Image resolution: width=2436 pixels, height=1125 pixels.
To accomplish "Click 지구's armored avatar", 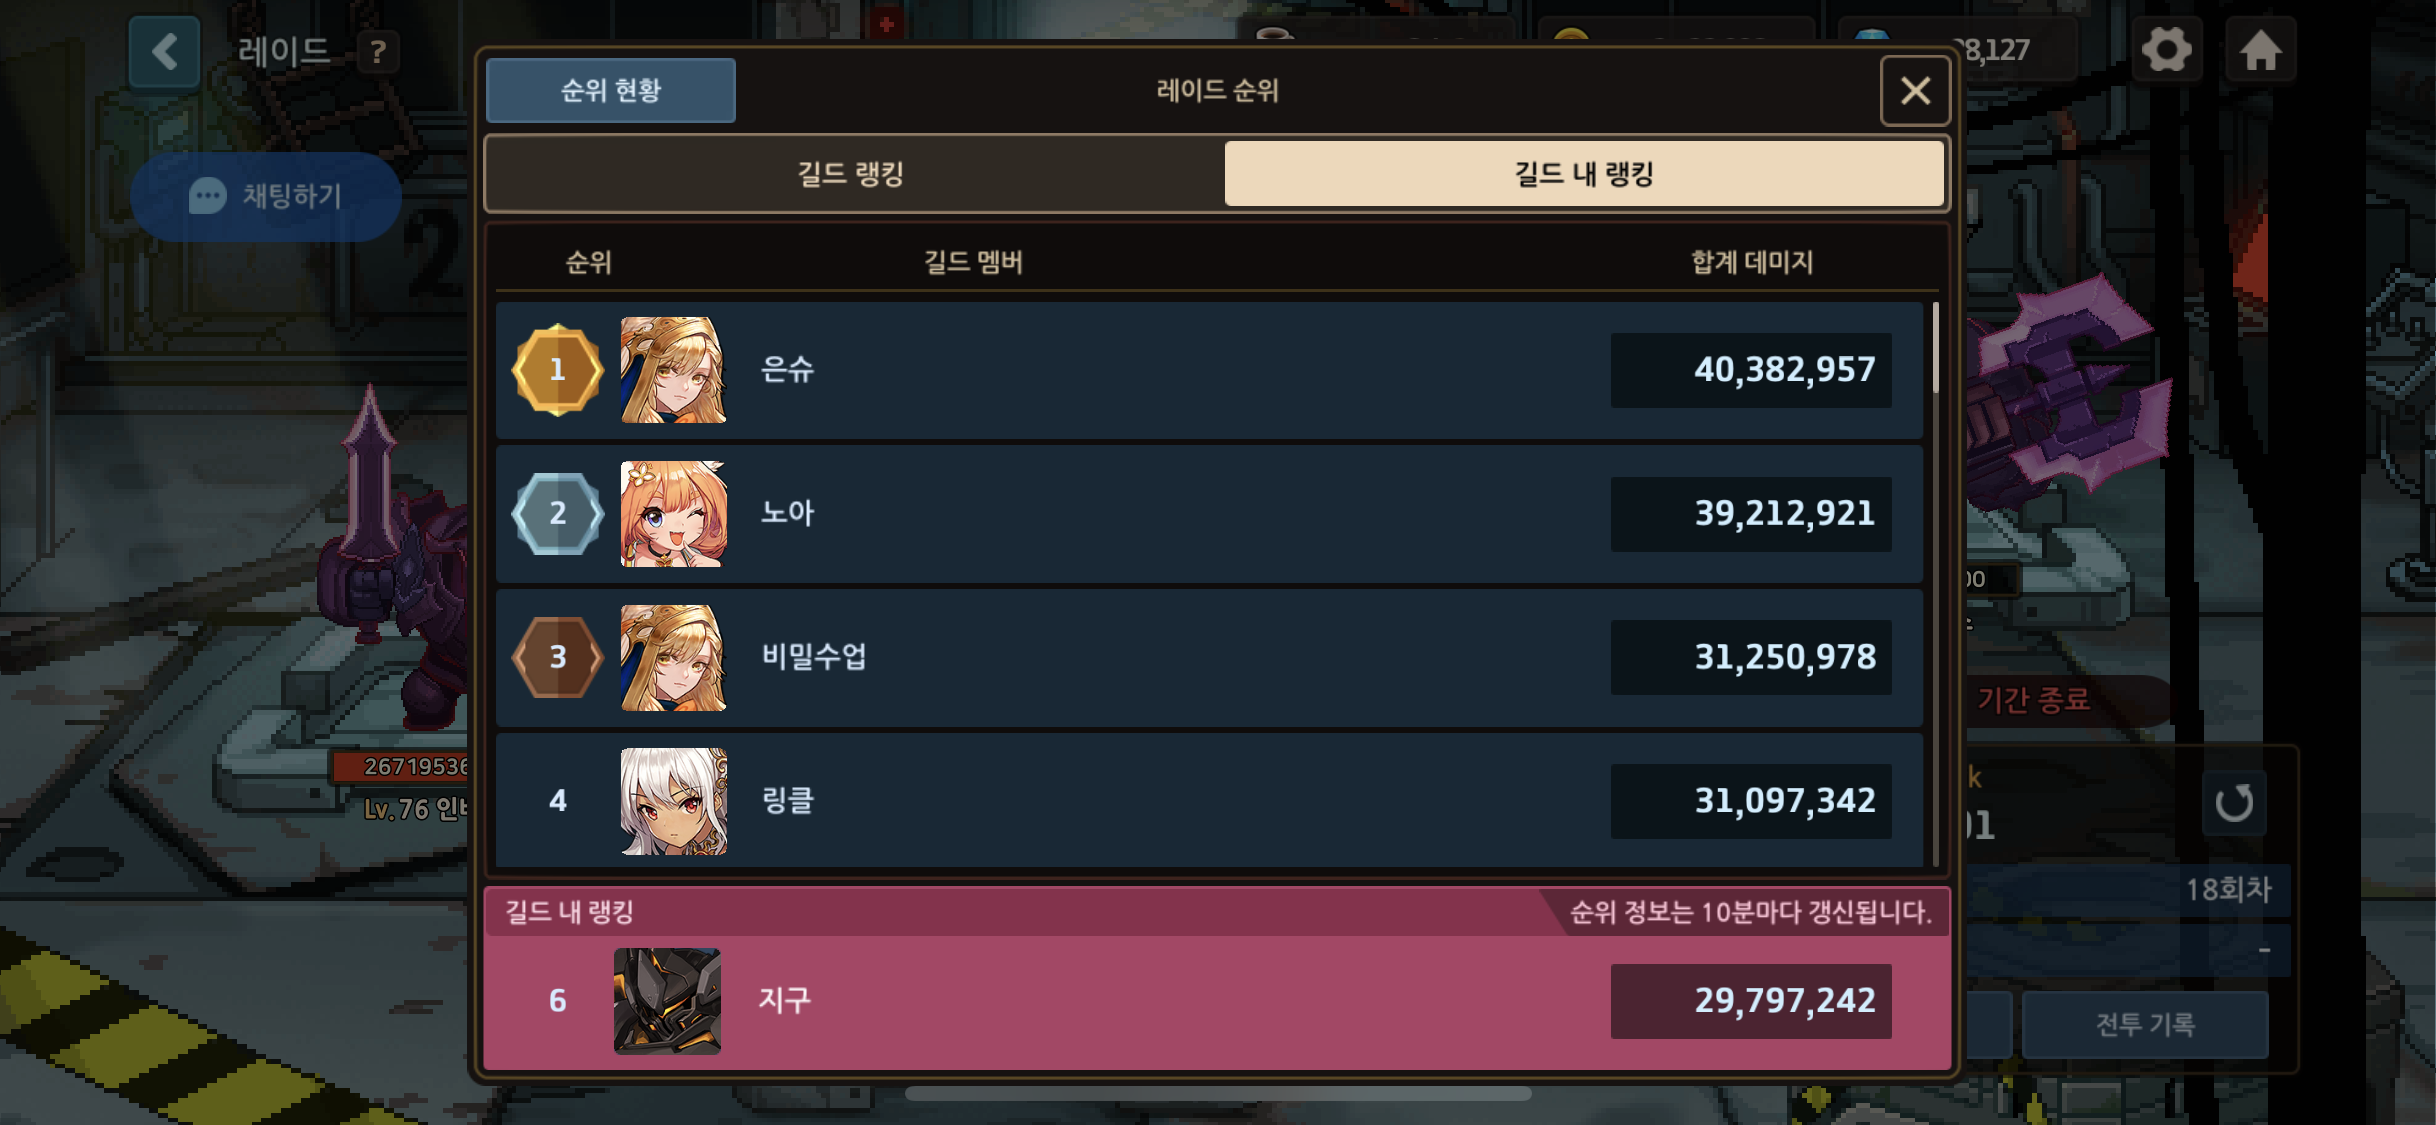I will [667, 1001].
